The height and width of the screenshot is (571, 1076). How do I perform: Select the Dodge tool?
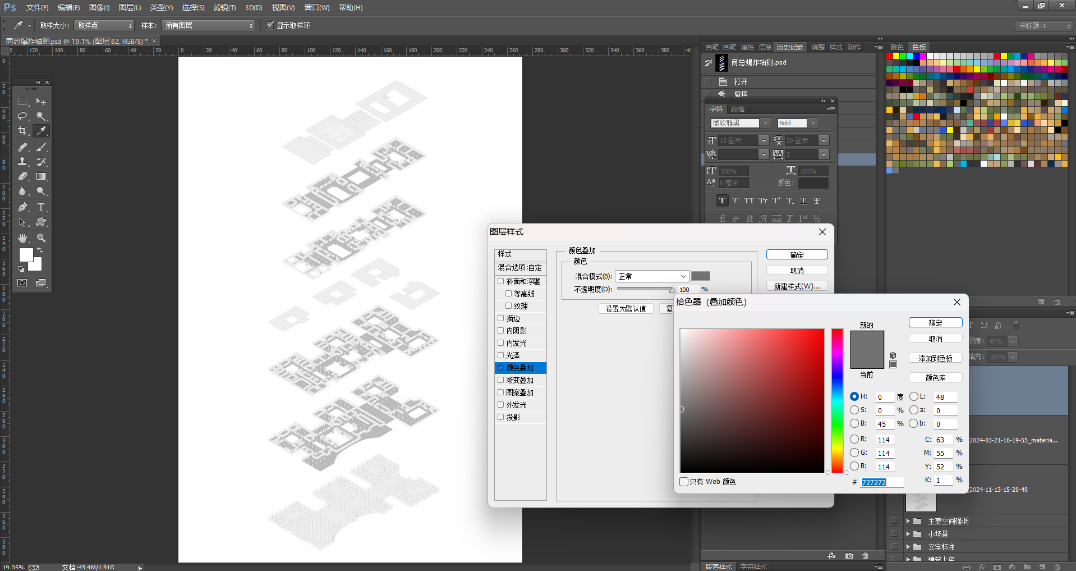coord(41,192)
